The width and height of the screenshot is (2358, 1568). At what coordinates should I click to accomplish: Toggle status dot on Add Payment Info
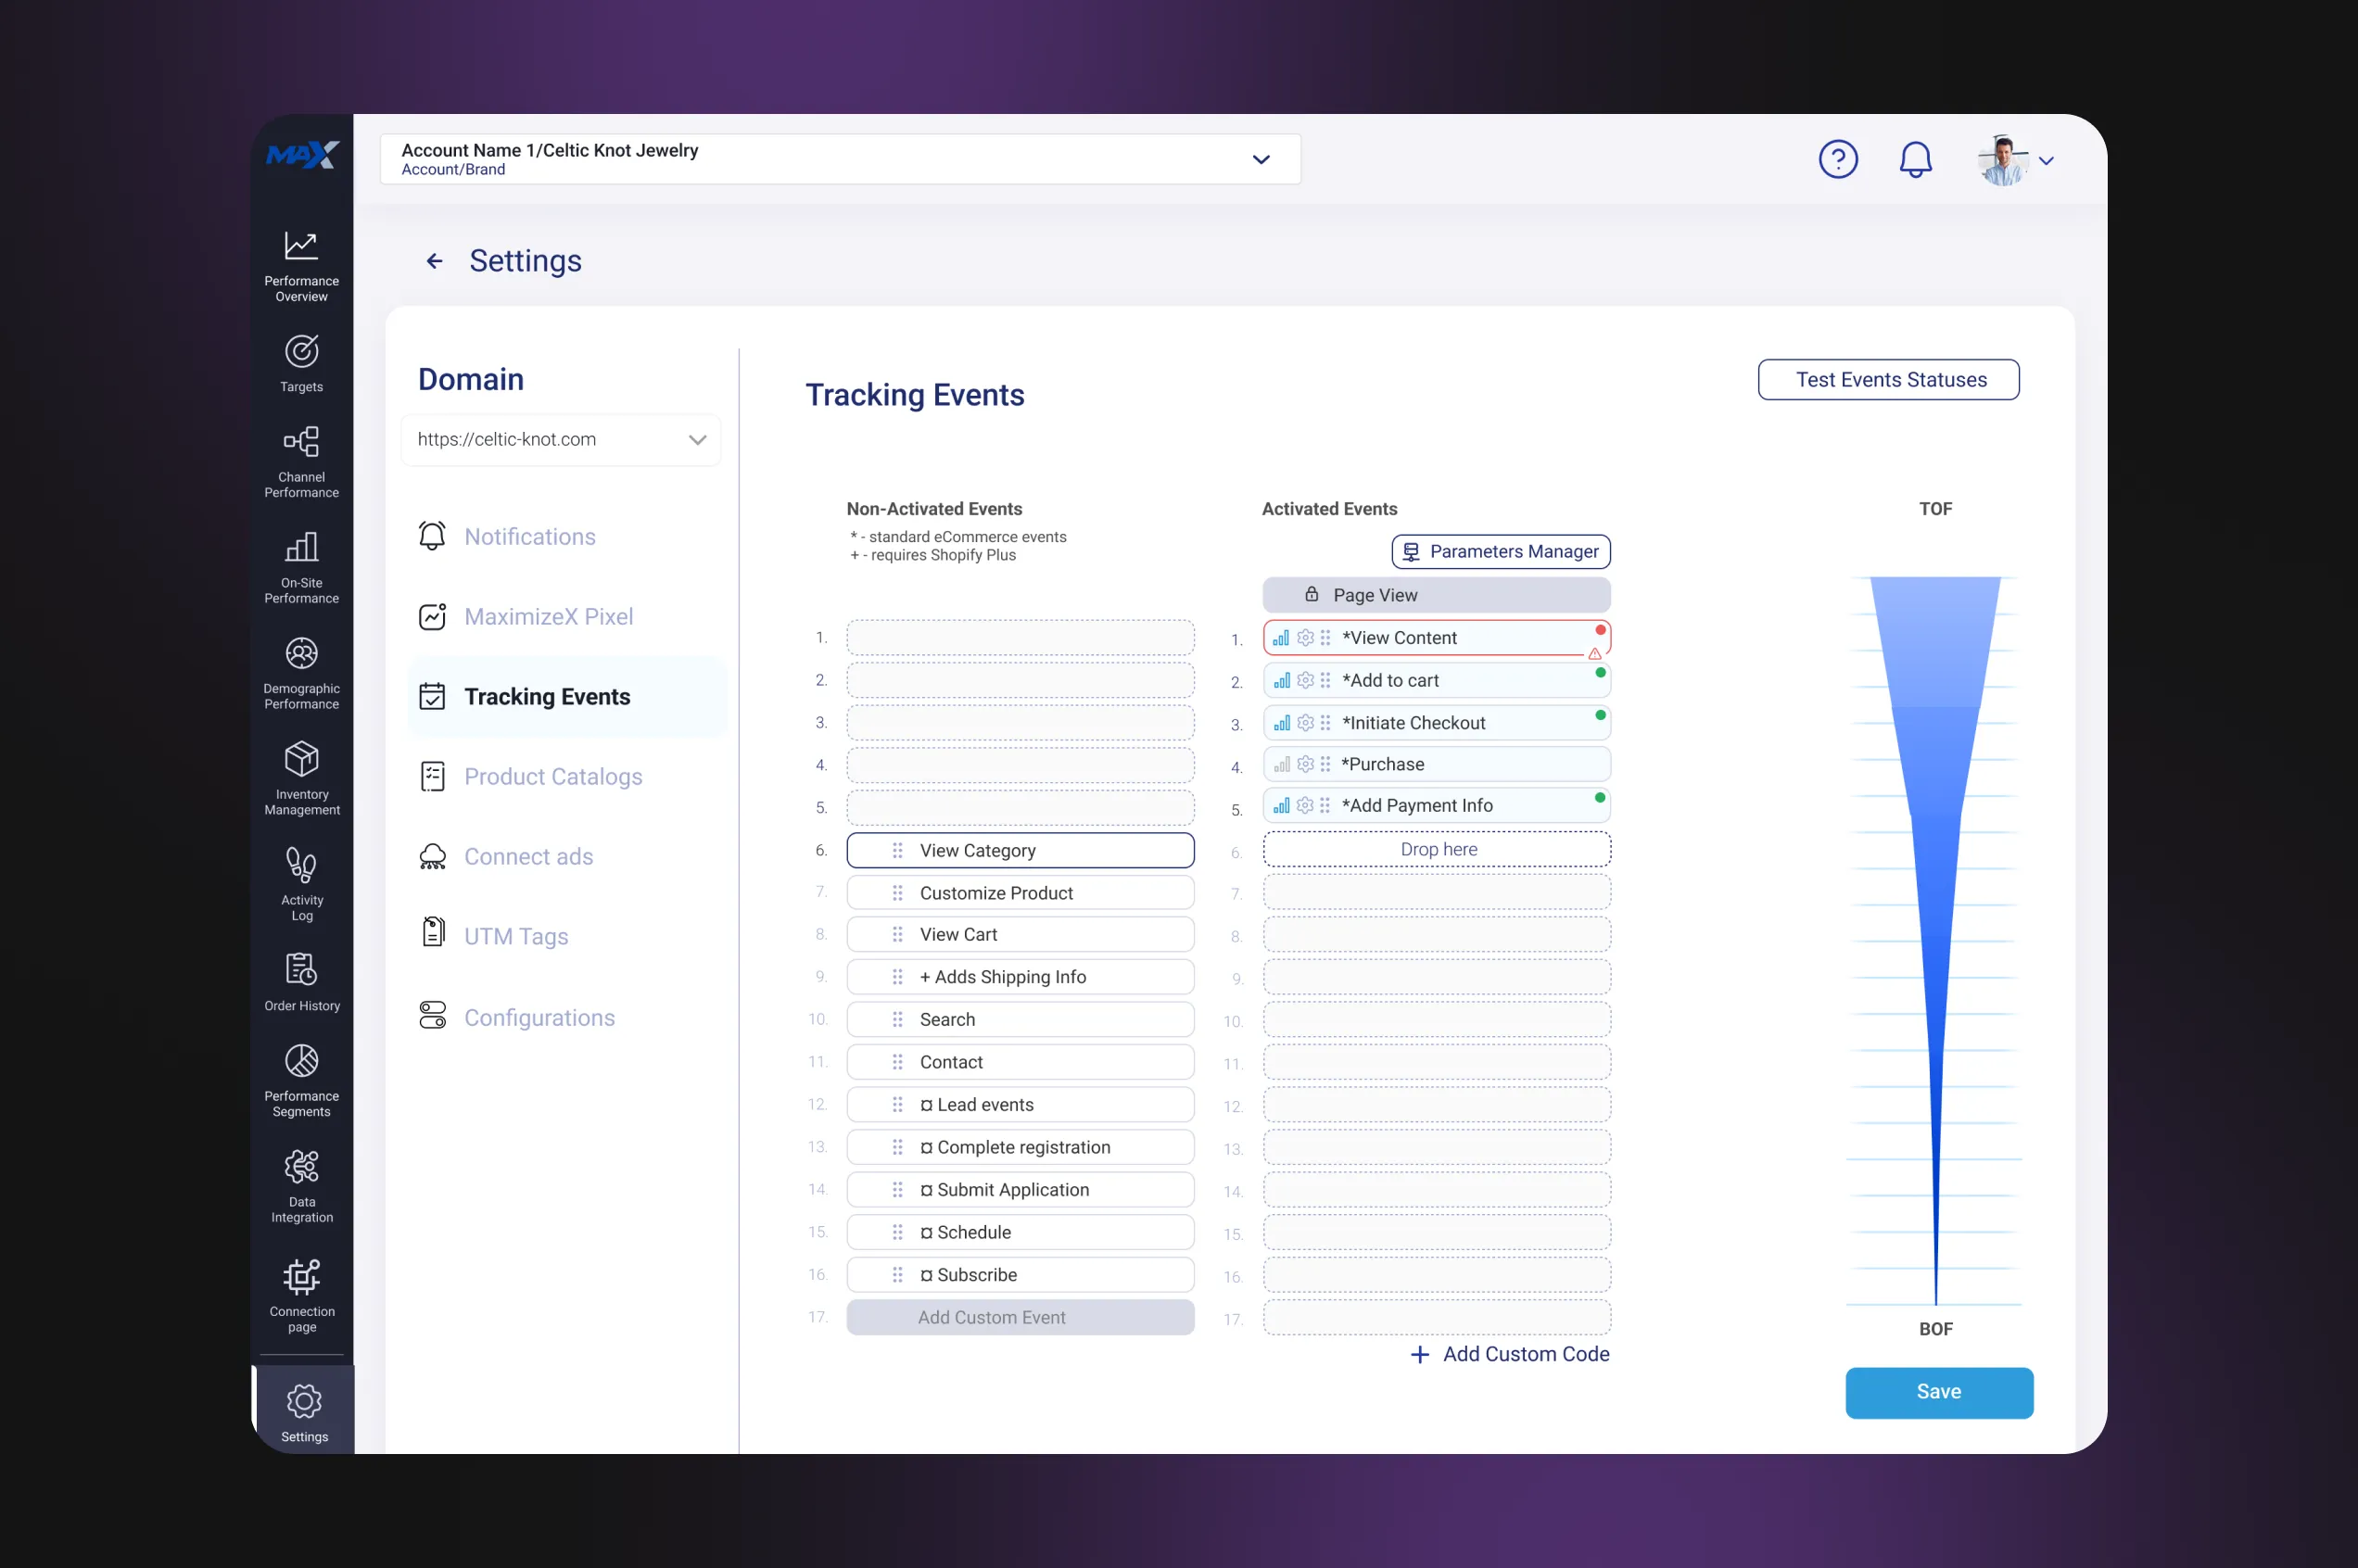(x=1600, y=798)
